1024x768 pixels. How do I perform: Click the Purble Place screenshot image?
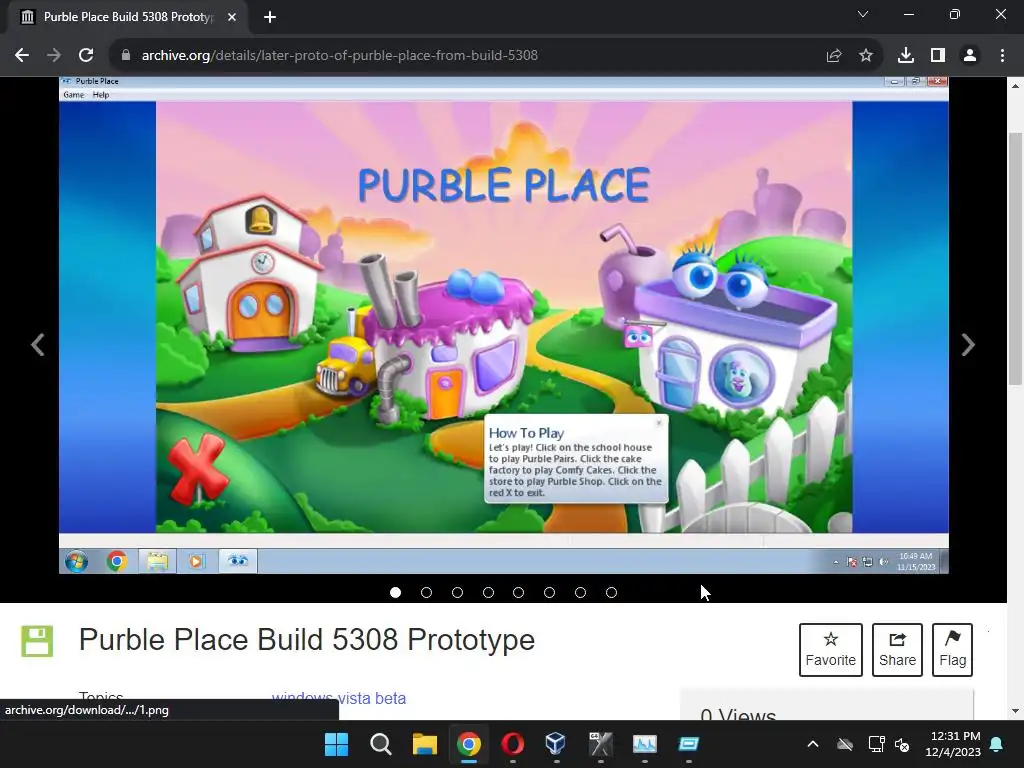[x=504, y=325]
